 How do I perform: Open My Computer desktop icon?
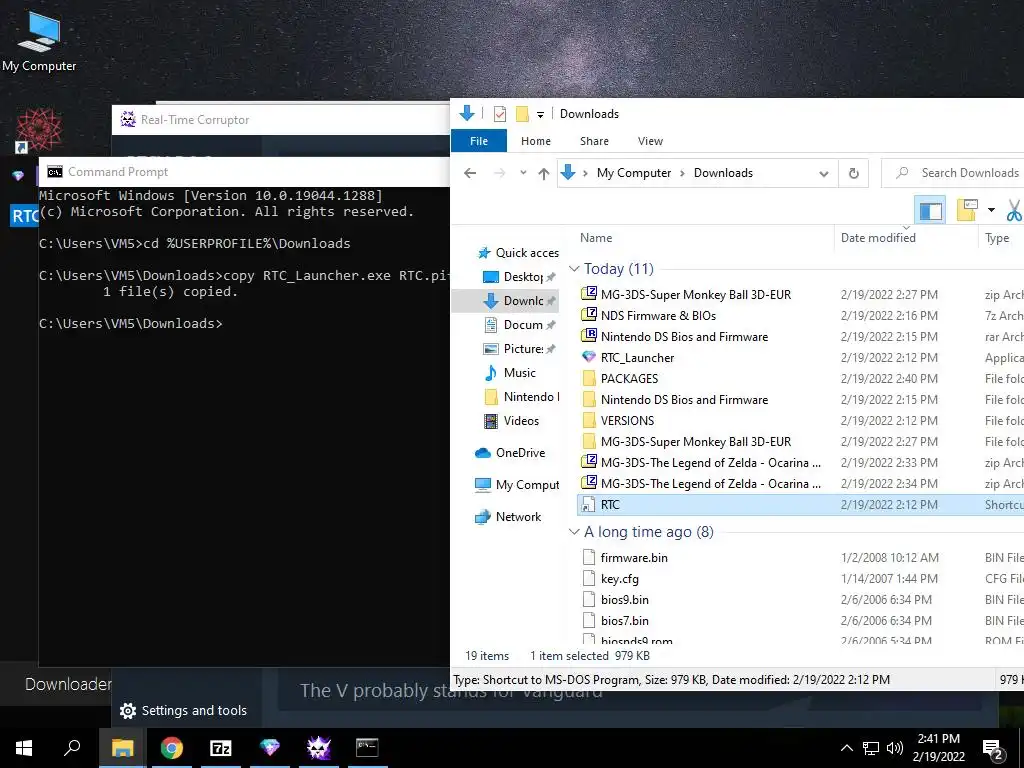click(x=39, y=41)
